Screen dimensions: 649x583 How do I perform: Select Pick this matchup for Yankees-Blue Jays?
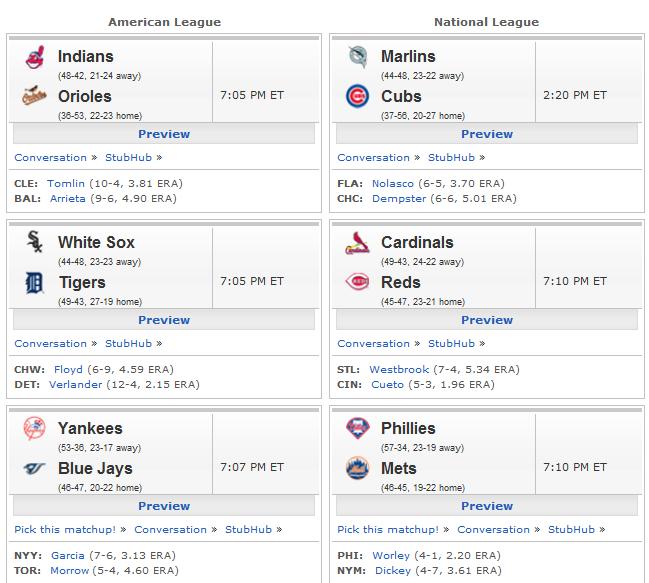point(65,529)
